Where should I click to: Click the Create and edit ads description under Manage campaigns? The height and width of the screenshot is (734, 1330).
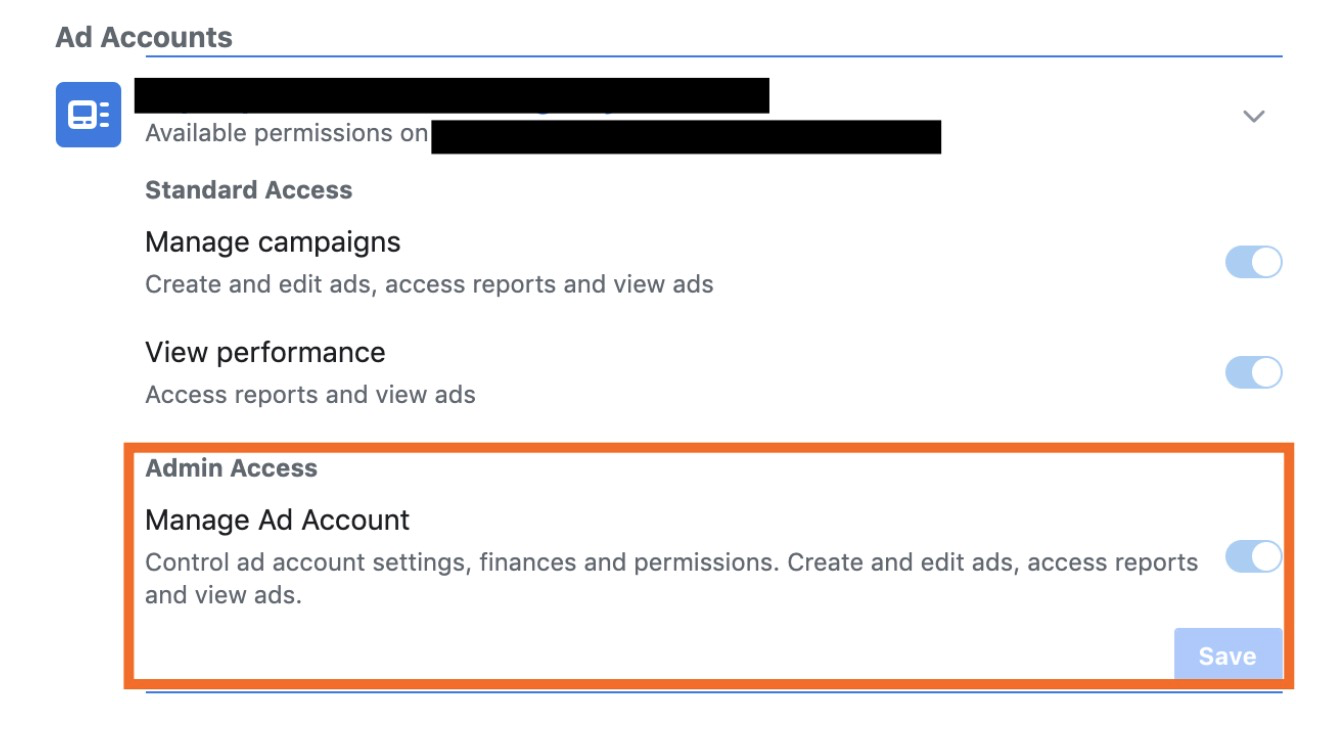point(429,284)
